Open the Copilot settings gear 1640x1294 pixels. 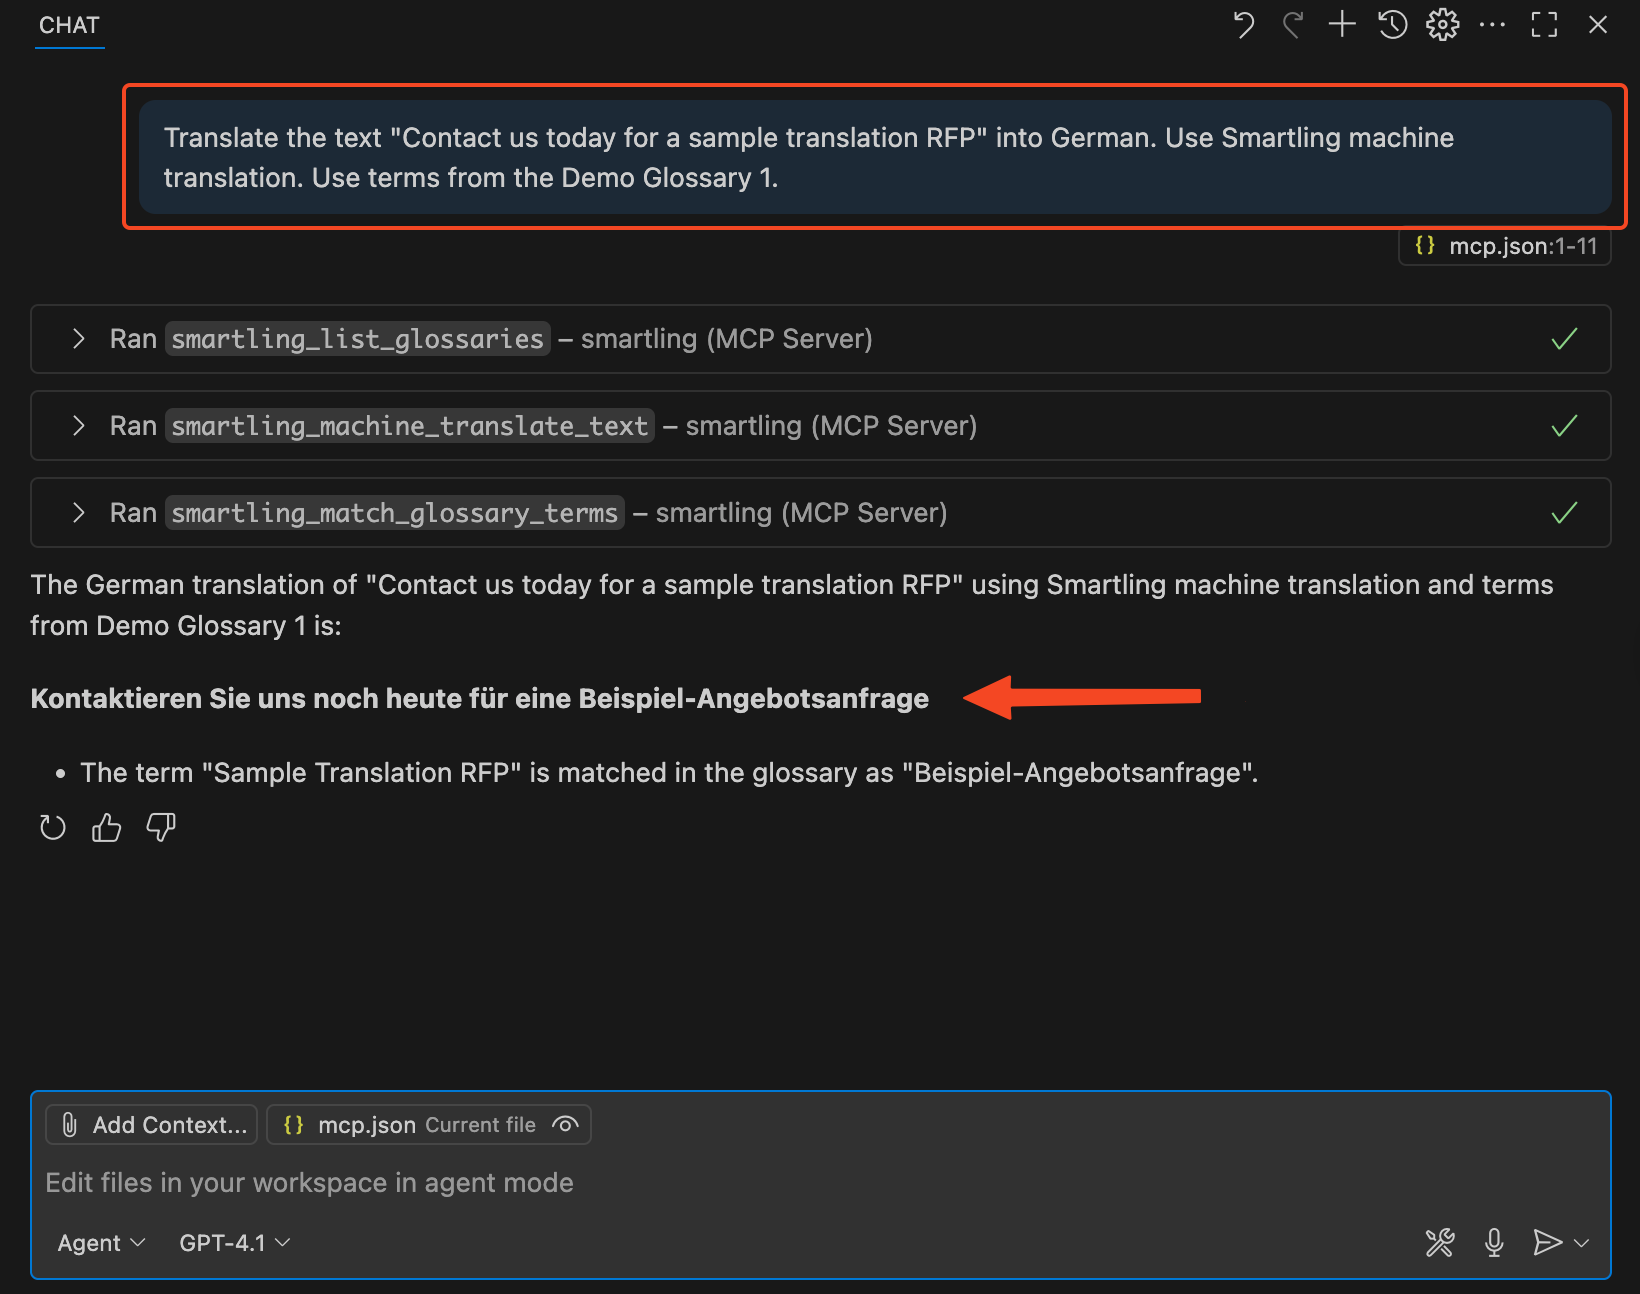[x=1442, y=24]
